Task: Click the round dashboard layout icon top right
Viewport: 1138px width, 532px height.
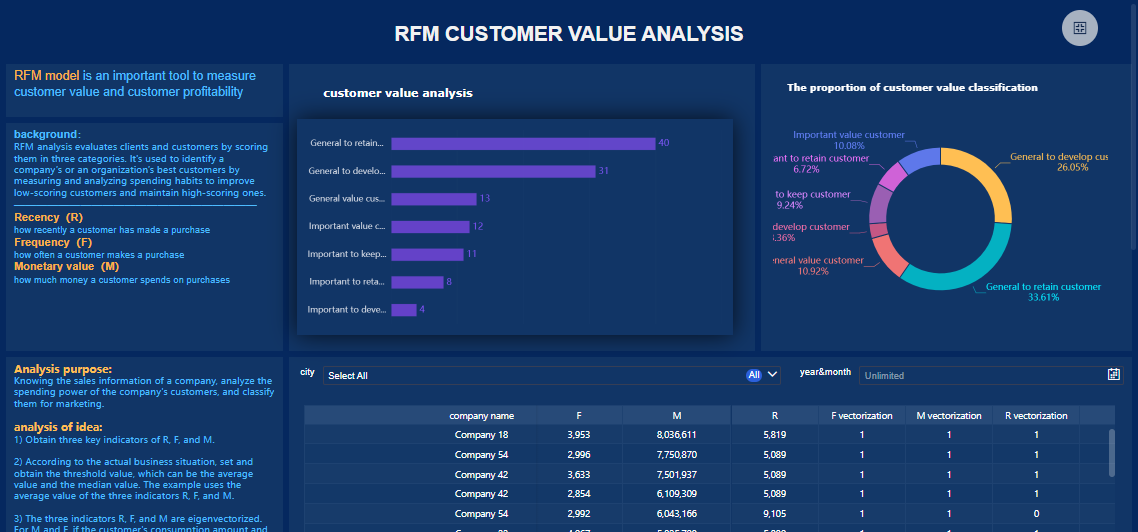Action: click(1079, 28)
